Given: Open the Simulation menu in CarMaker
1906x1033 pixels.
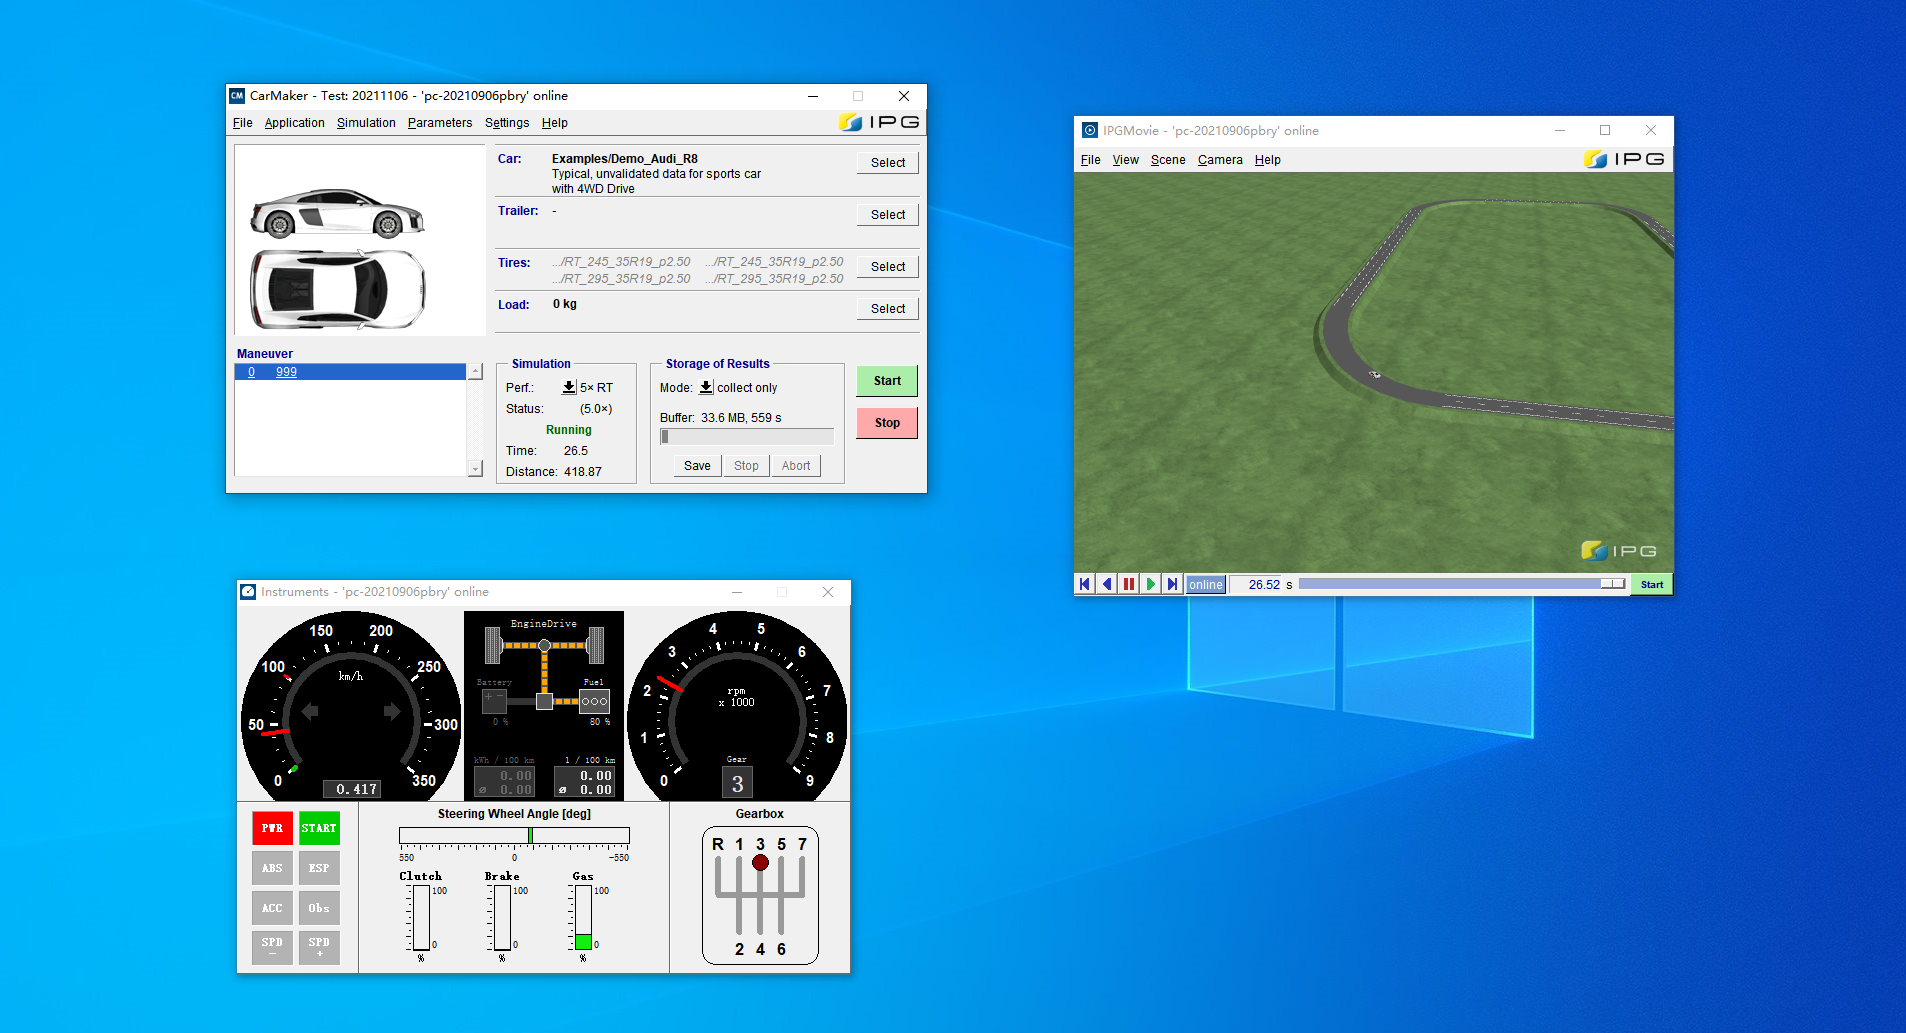Looking at the screenshot, I should (x=366, y=123).
